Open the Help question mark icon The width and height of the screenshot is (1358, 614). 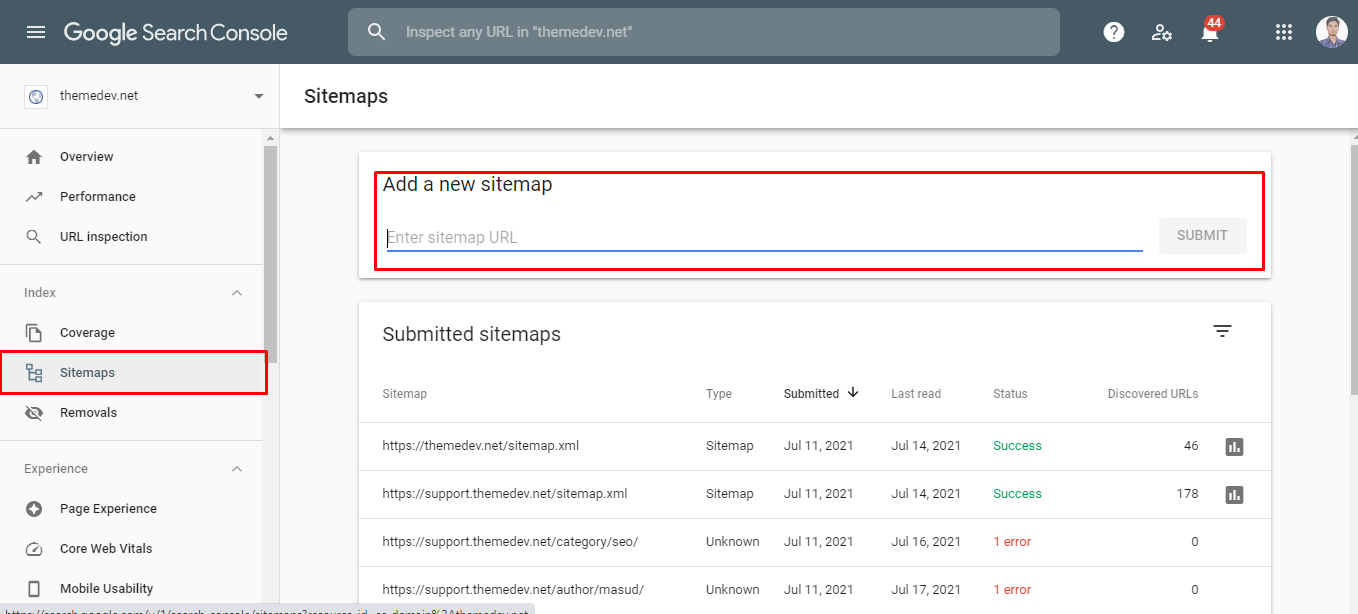(x=1113, y=32)
